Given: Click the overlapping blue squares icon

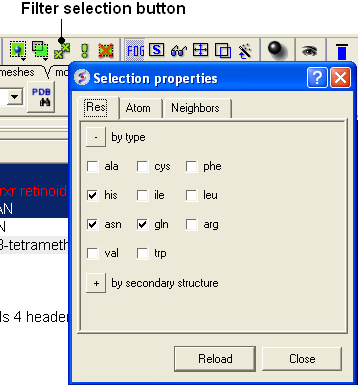Looking at the screenshot, I should 223,51.
